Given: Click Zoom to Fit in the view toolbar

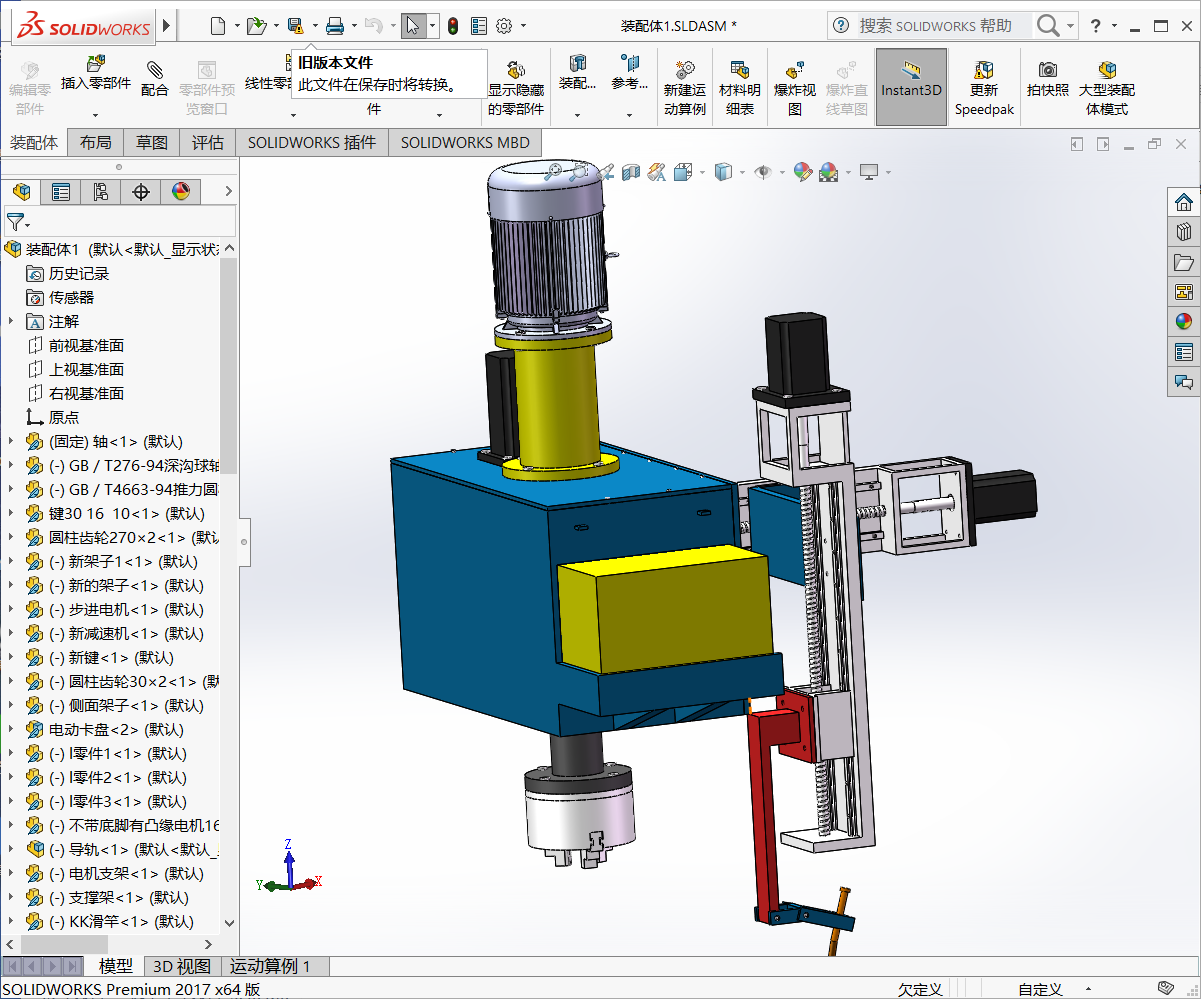Looking at the screenshot, I should tap(553, 172).
